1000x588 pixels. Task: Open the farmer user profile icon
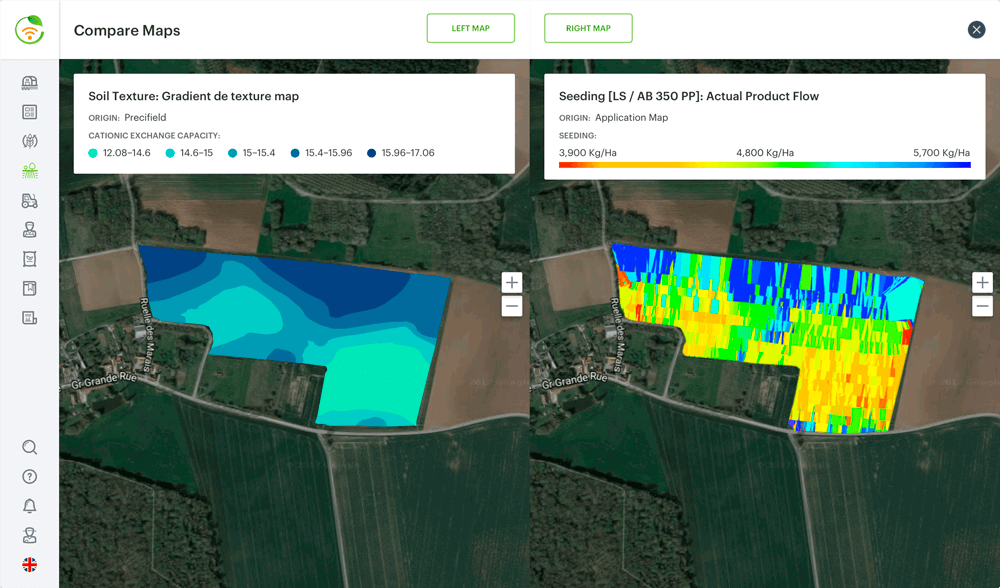pyautogui.click(x=29, y=536)
